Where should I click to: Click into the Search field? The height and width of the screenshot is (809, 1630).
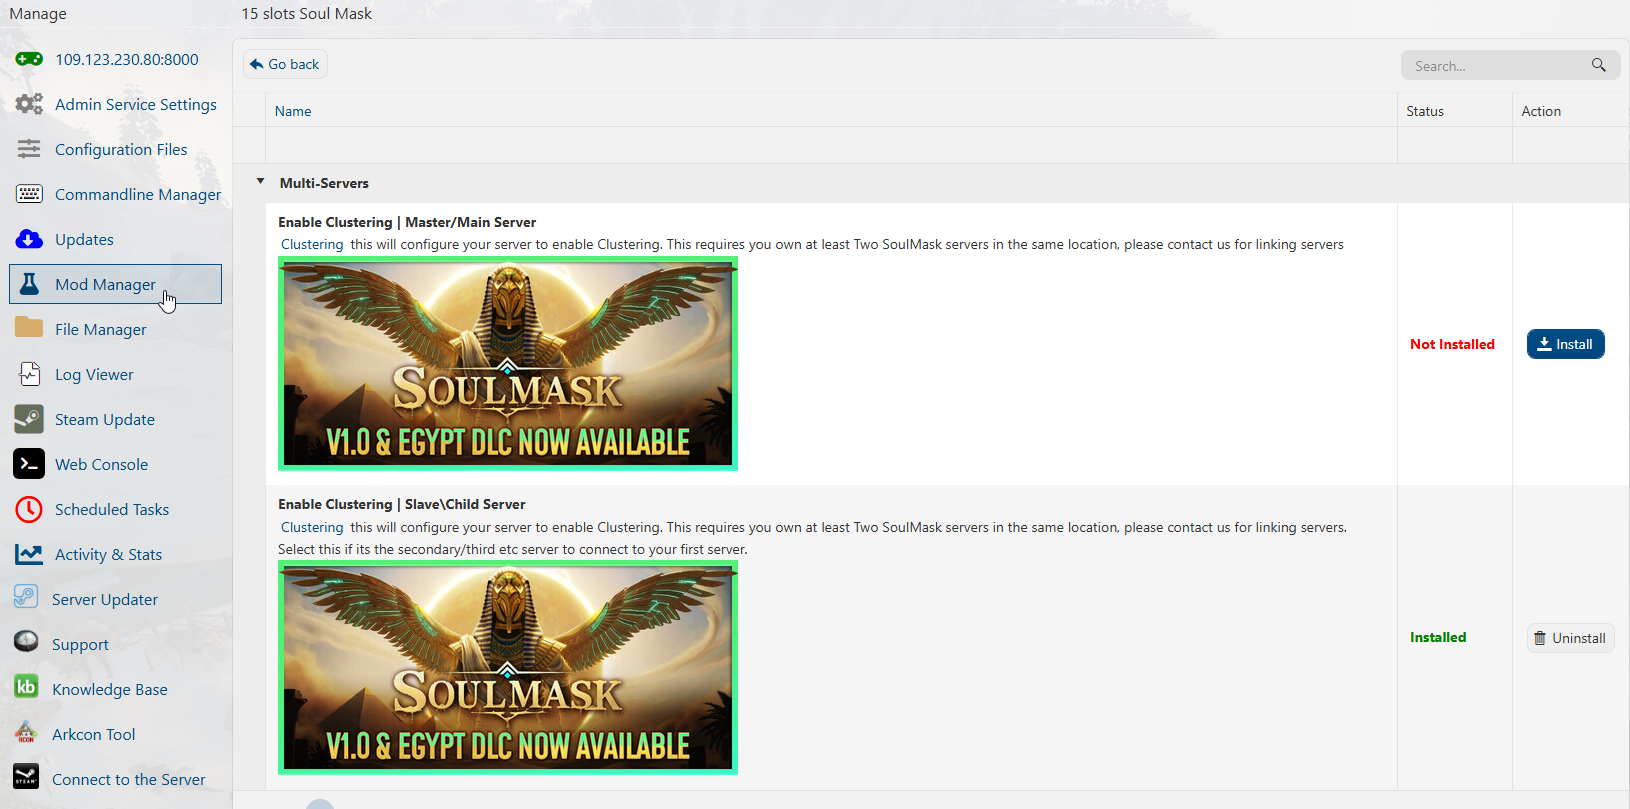[1495, 66]
